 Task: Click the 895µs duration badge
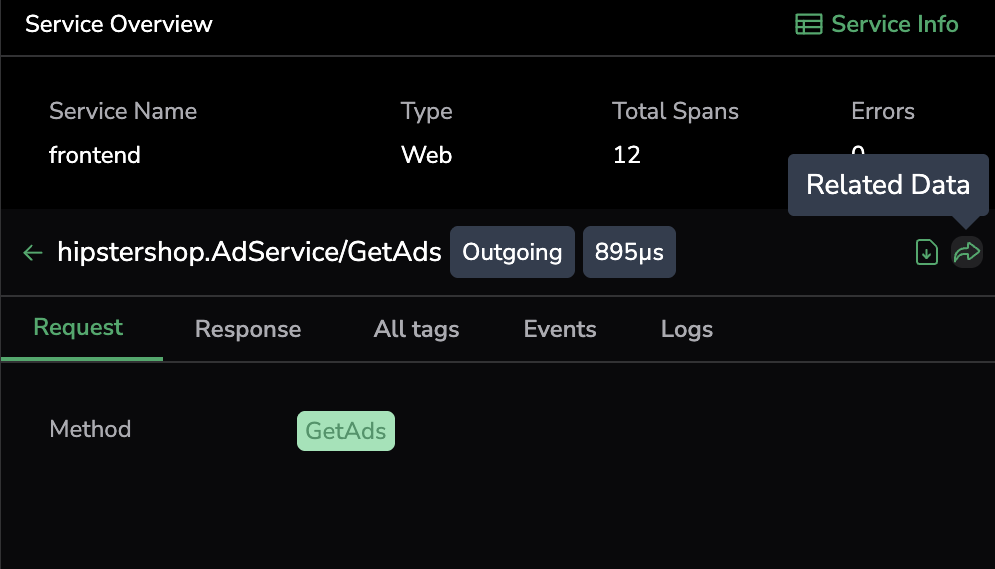(x=629, y=253)
